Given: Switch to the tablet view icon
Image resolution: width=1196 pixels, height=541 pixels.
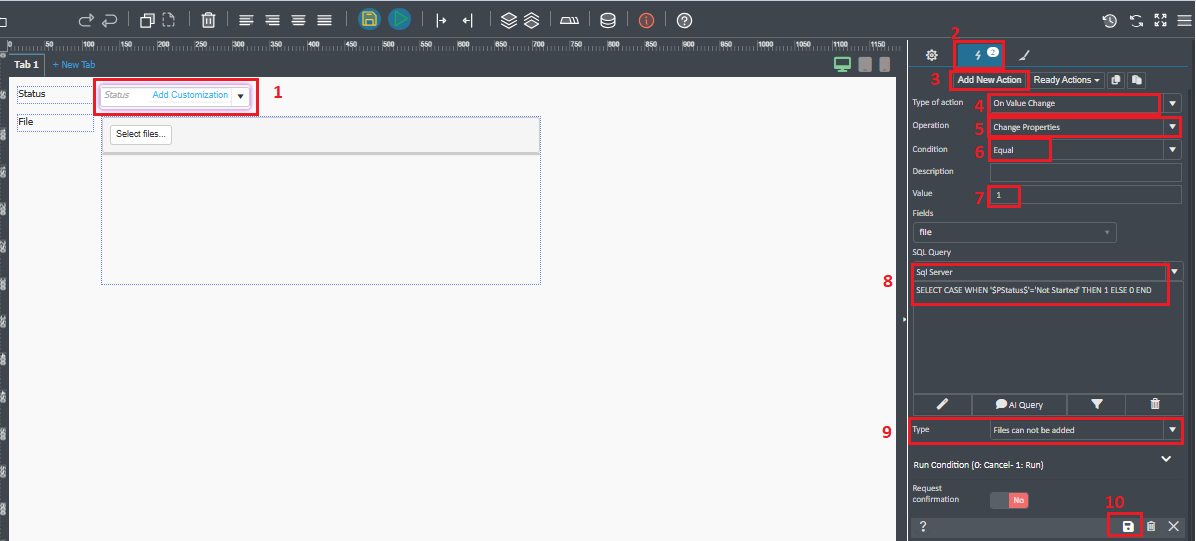Looking at the screenshot, I should (x=866, y=65).
